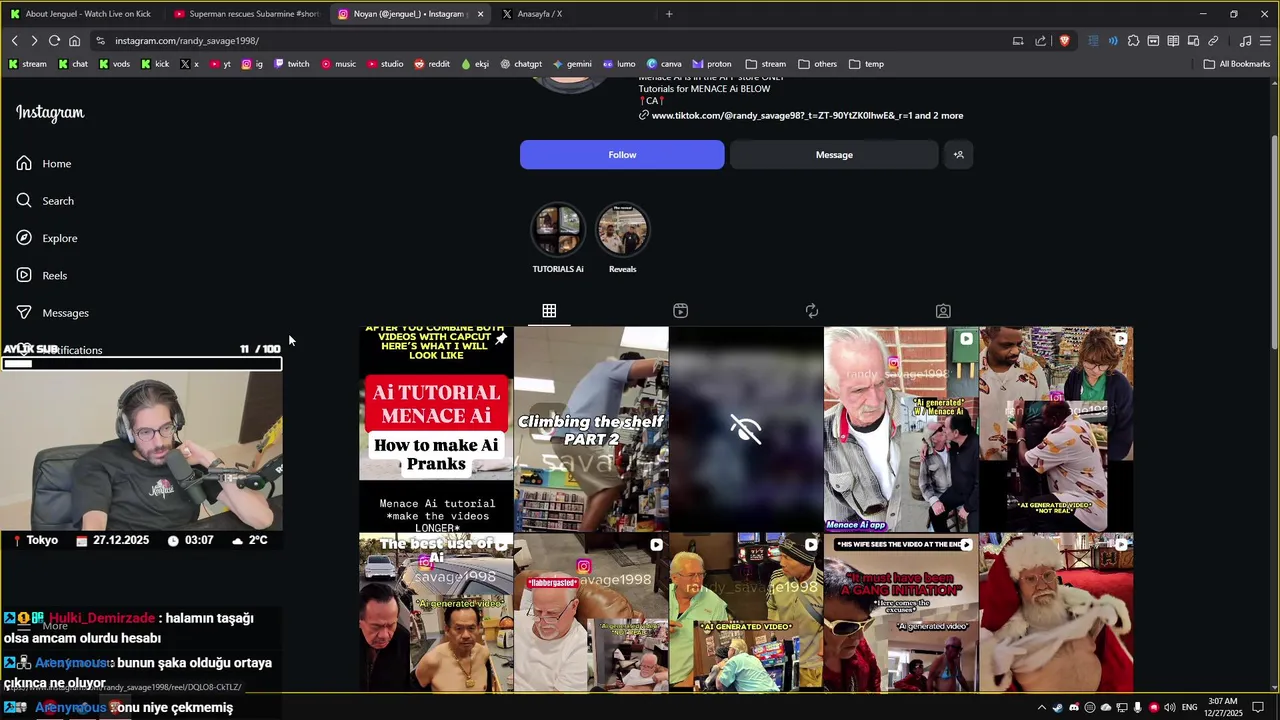Go to browser home page
Screen dimensions: 1280x720
coord(74,41)
